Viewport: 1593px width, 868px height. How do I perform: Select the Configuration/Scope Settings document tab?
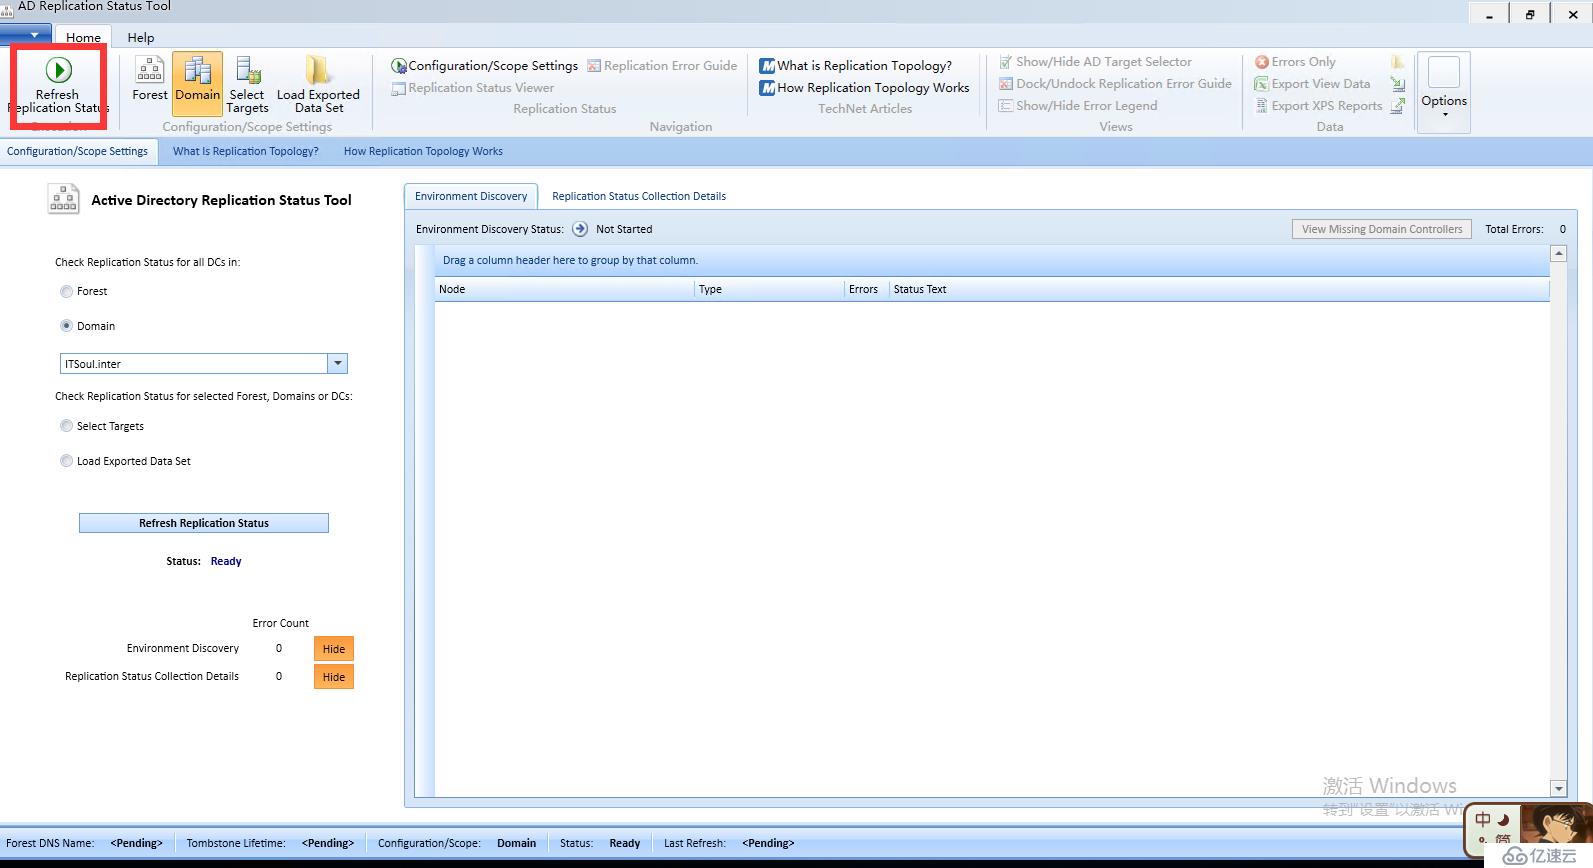click(78, 151)
